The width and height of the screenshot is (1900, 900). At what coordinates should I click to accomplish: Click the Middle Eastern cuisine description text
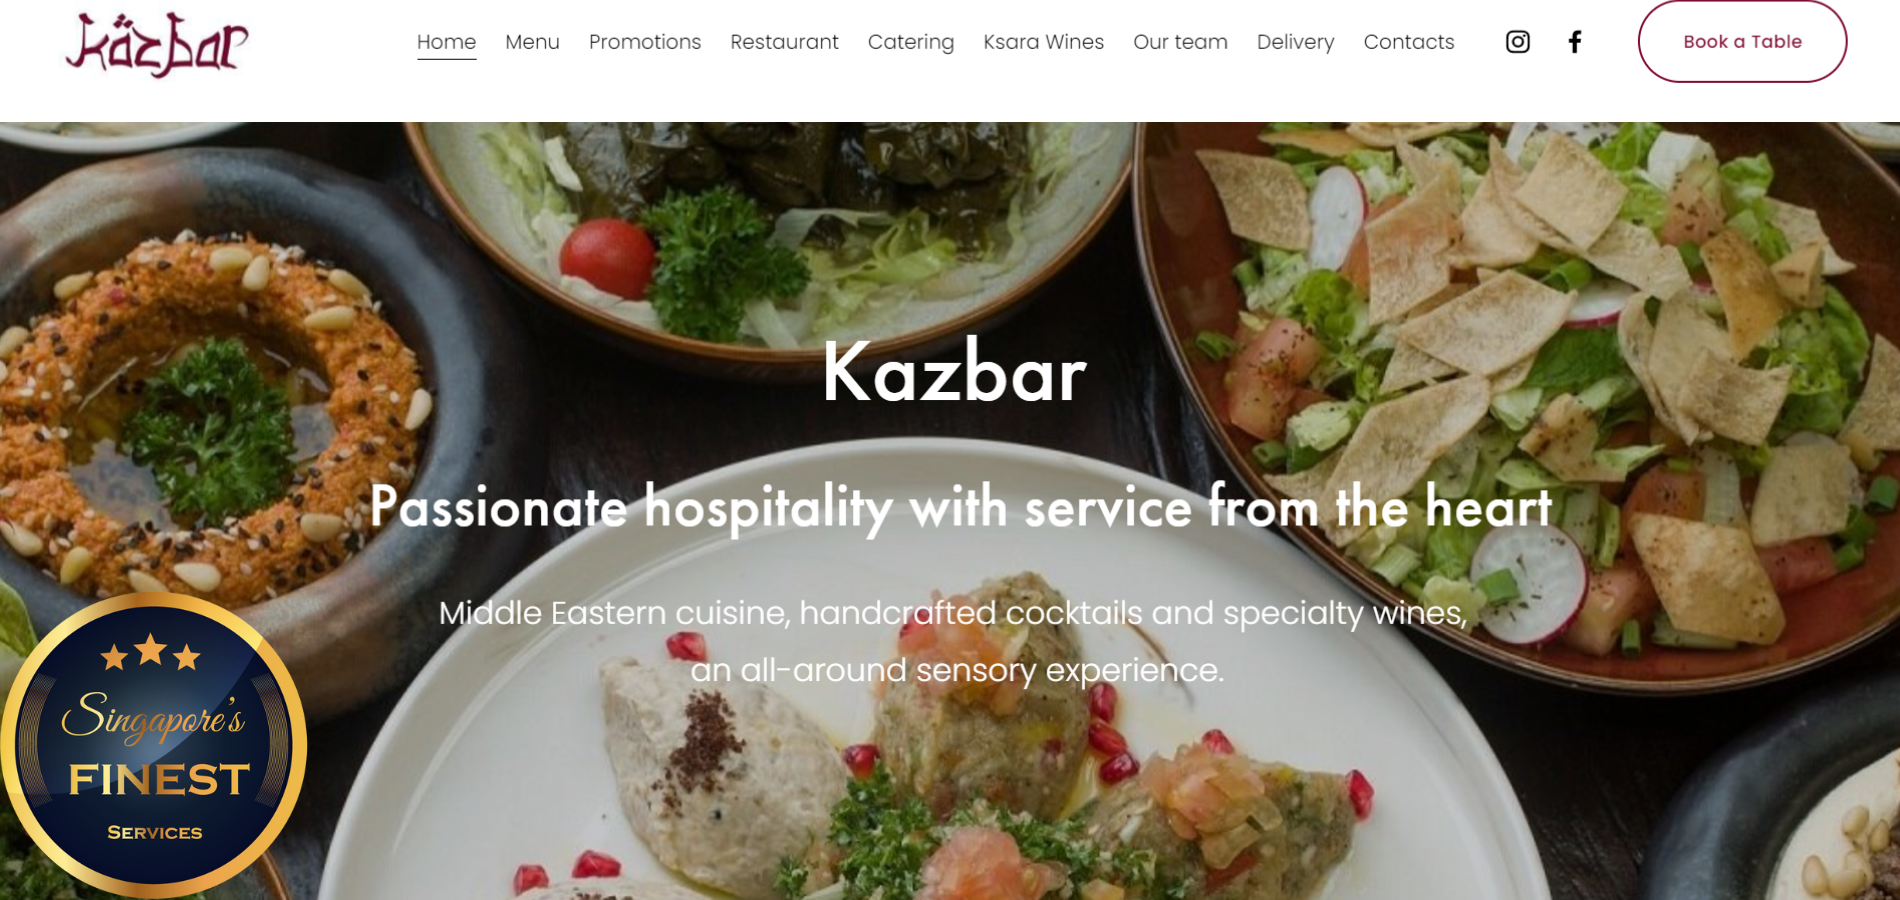tap(954, 641)
